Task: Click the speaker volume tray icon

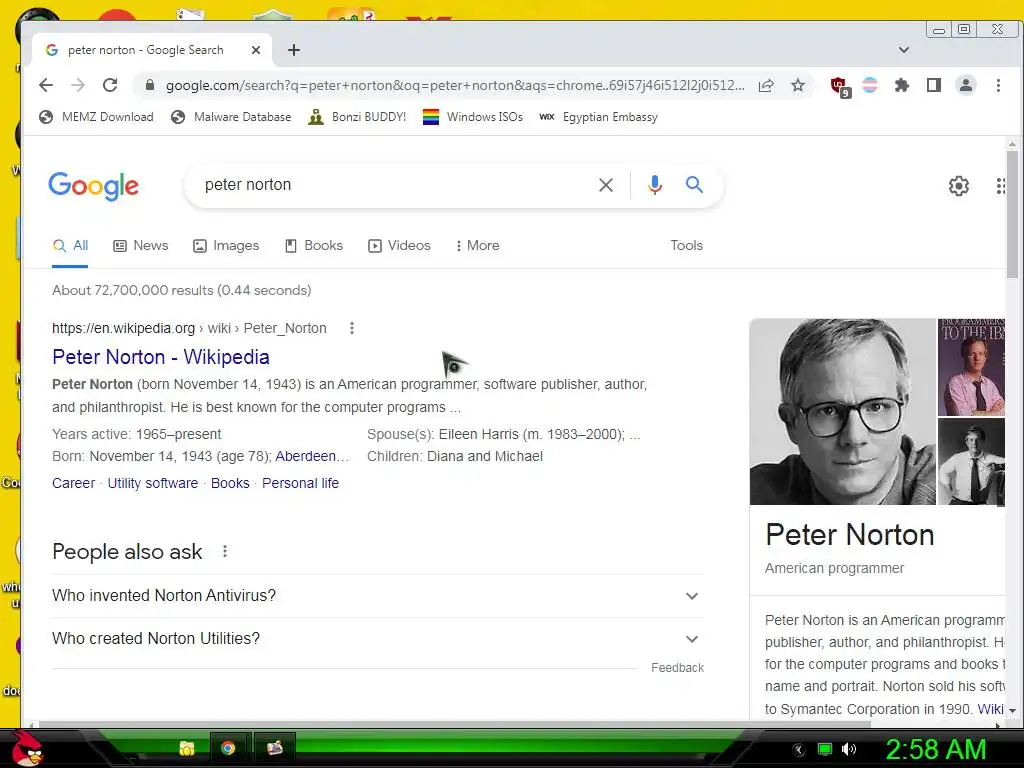Action: (x=849, y=749)
